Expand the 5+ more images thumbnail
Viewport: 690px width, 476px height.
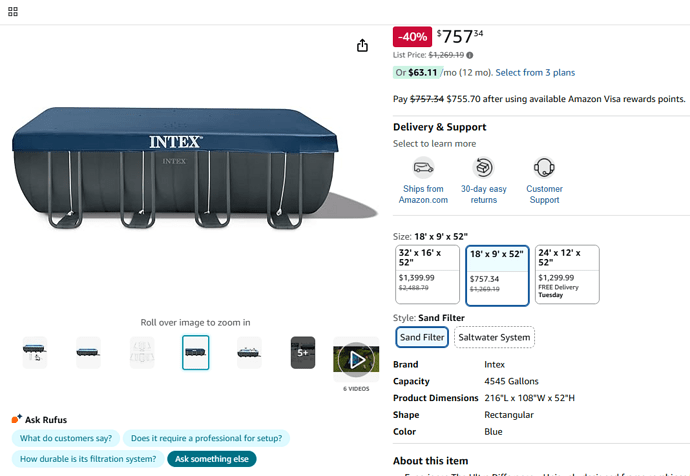tap(303, 352)
